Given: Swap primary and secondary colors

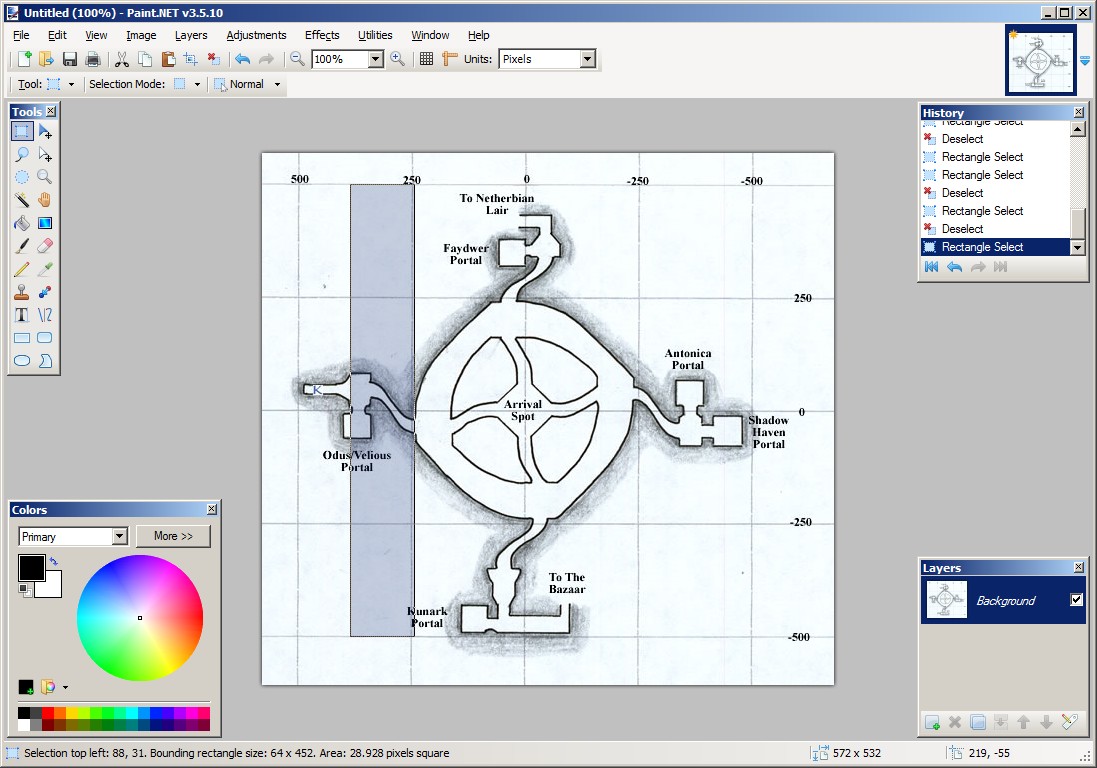Looking at the screenshot, I should point(53,561).
